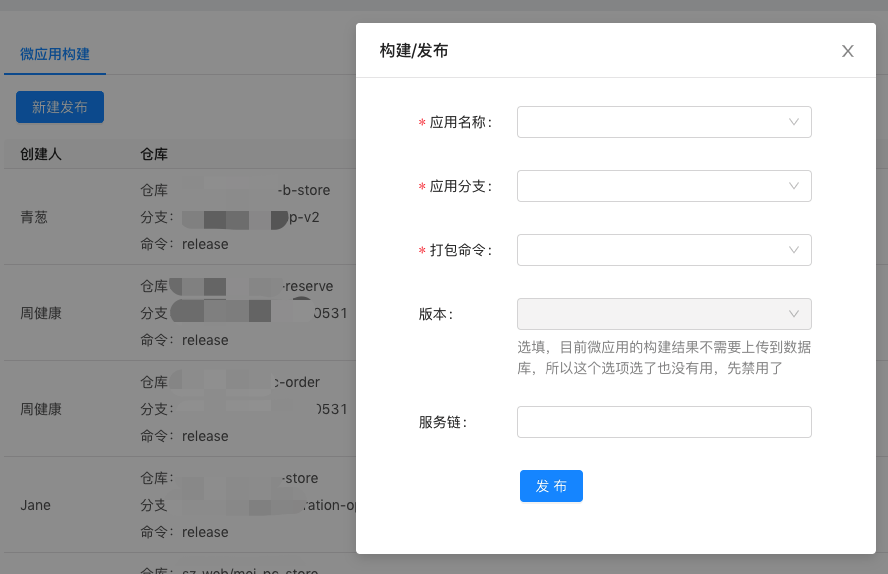Open the 打包命令 dropdown
888x574 pixels.
pyautogui.click(x=664, y=250)
